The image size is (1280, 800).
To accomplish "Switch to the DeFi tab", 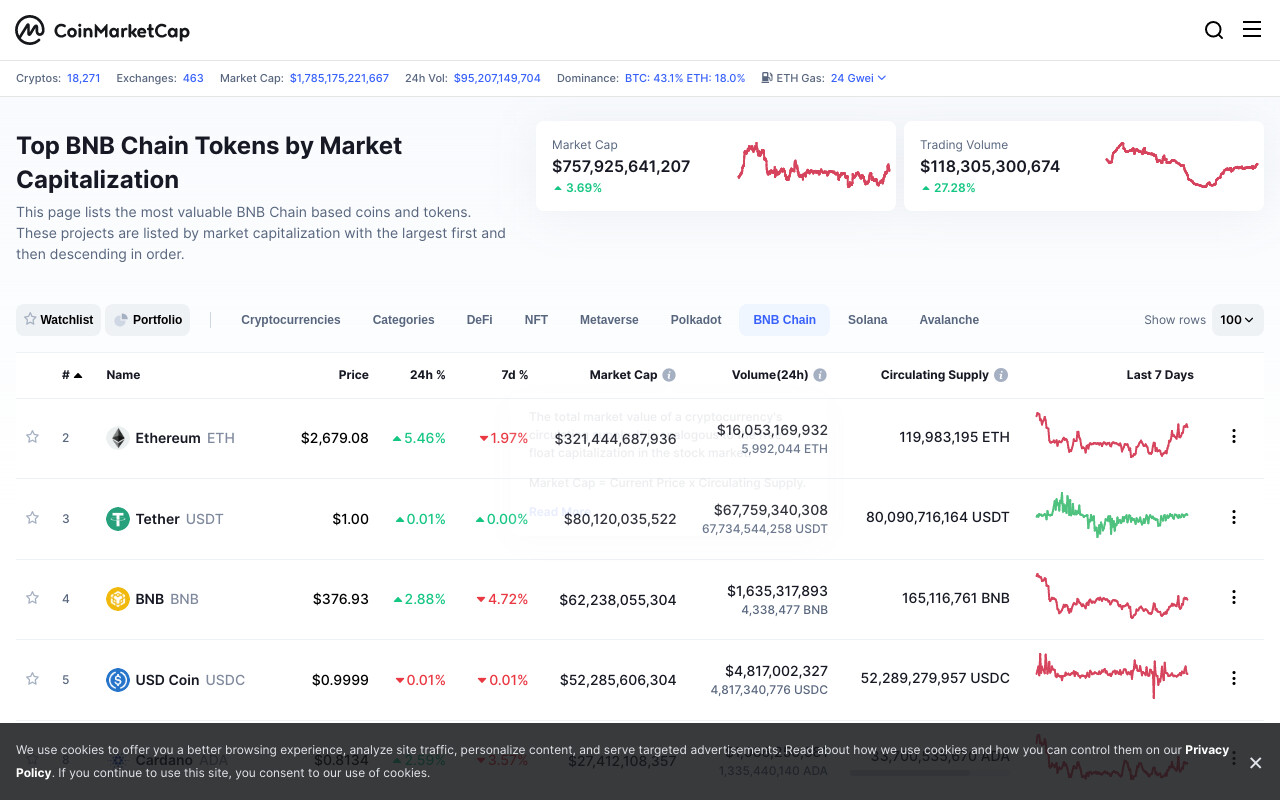I will point(479,320).
